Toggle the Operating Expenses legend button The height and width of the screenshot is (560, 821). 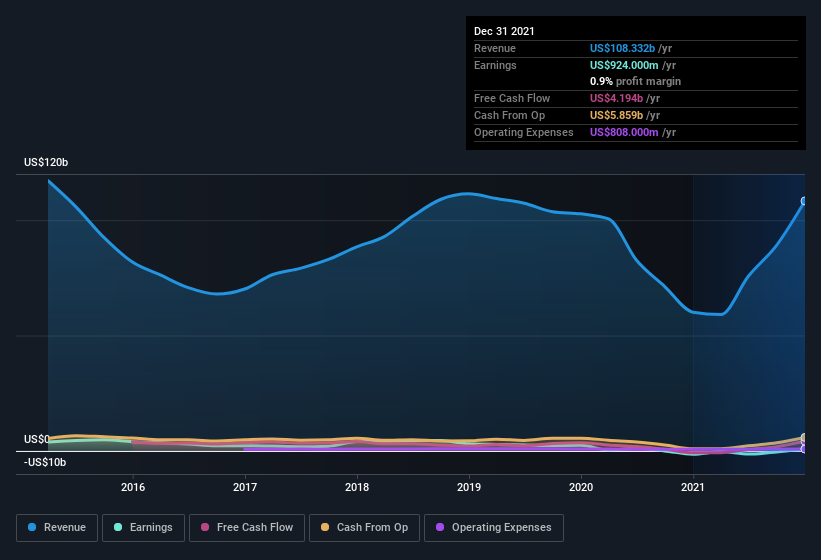click(x=494, y=528)
